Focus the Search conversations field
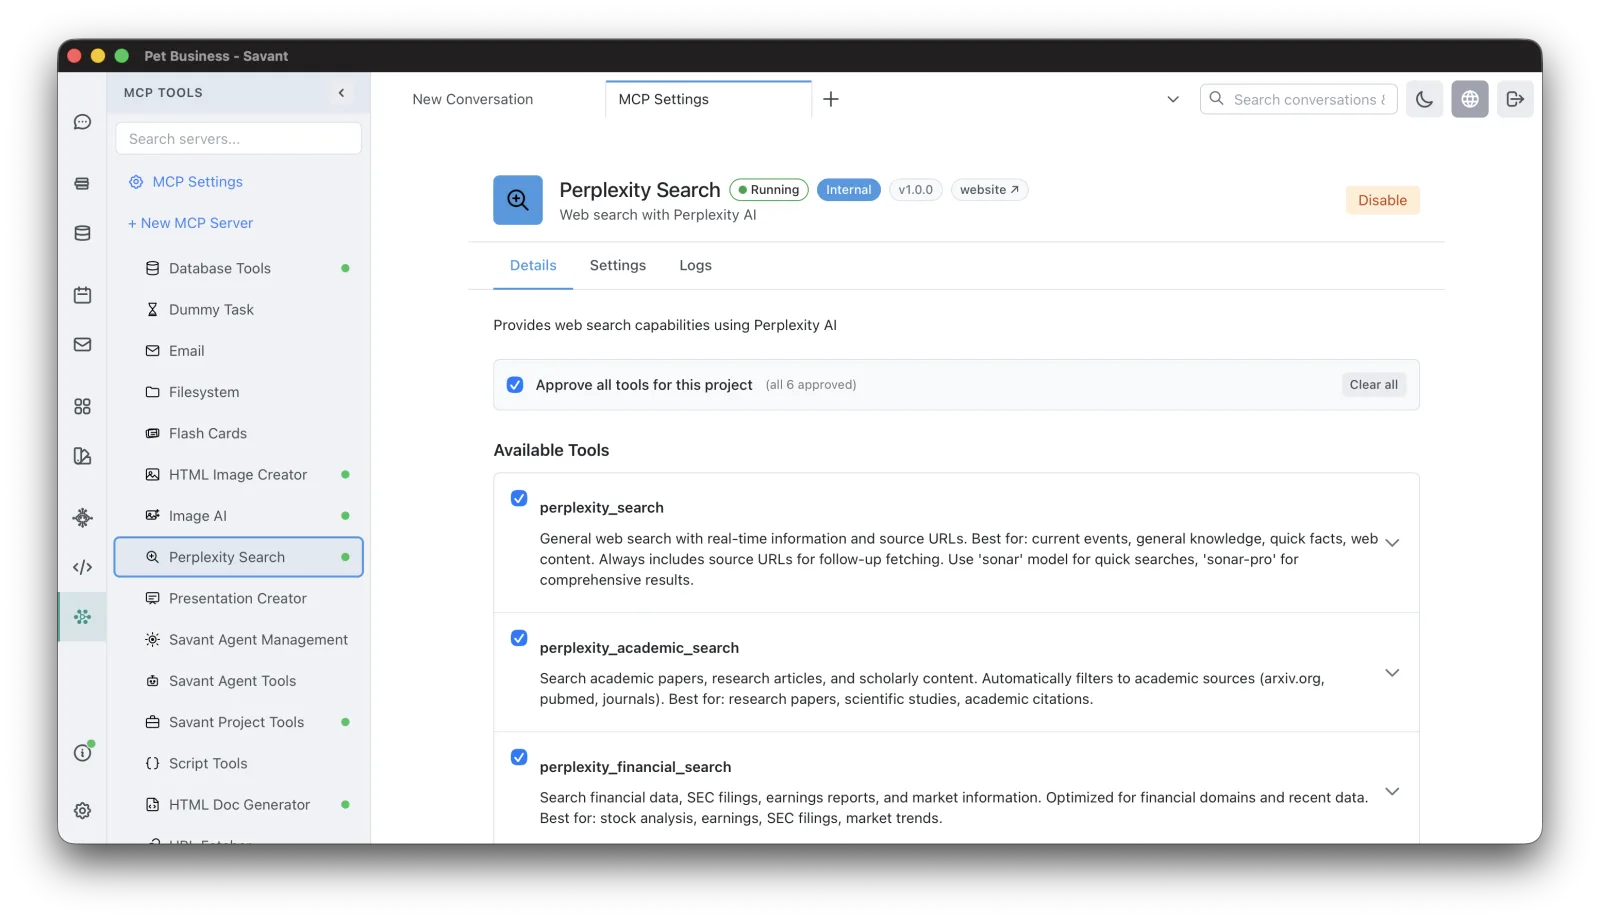Viewport: 1600px width, 920px height. [1298, 99]
